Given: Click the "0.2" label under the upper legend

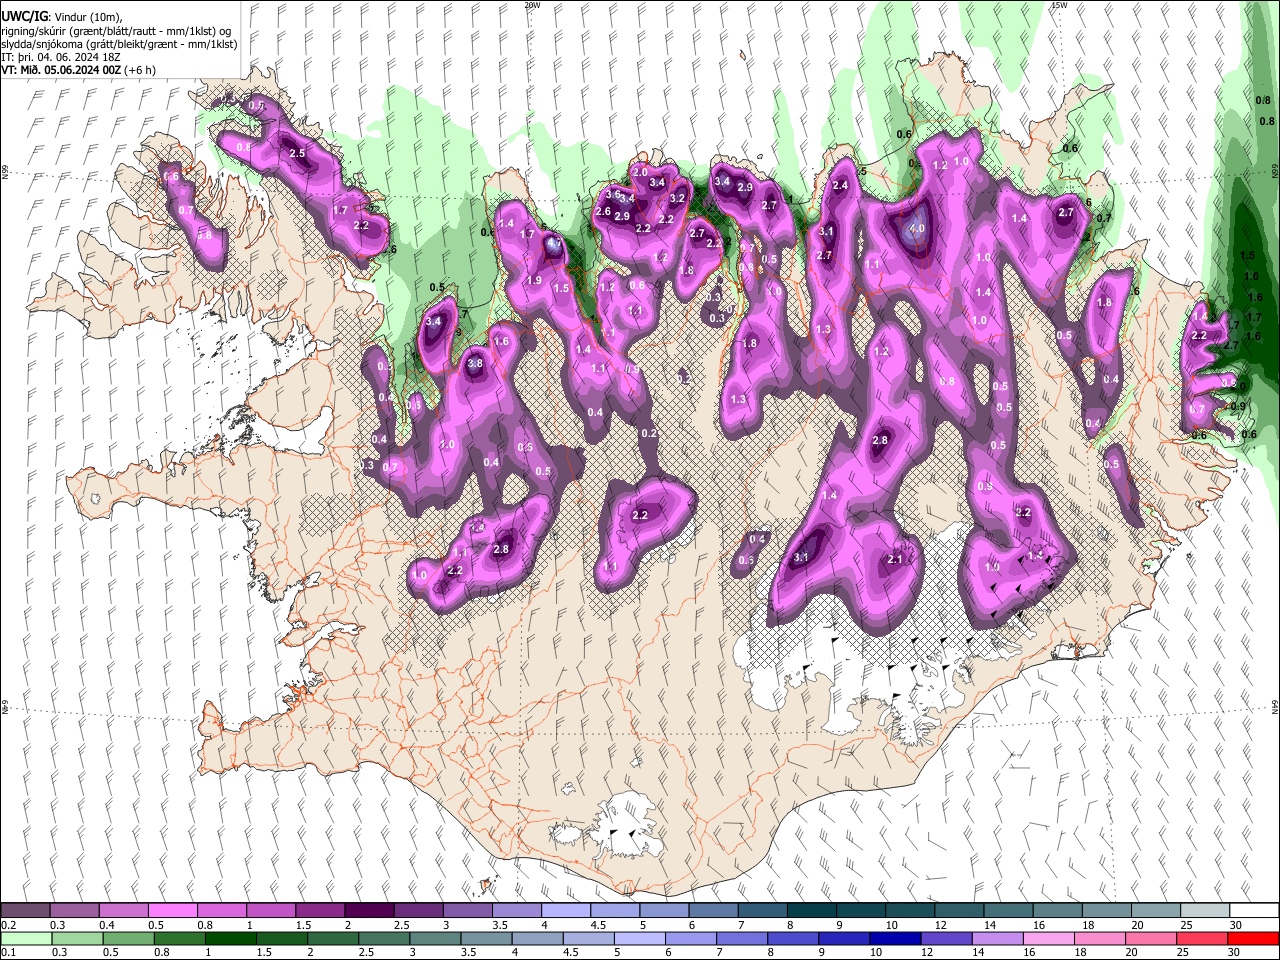Looking at the screenshot, I should [x=8, y=925].
